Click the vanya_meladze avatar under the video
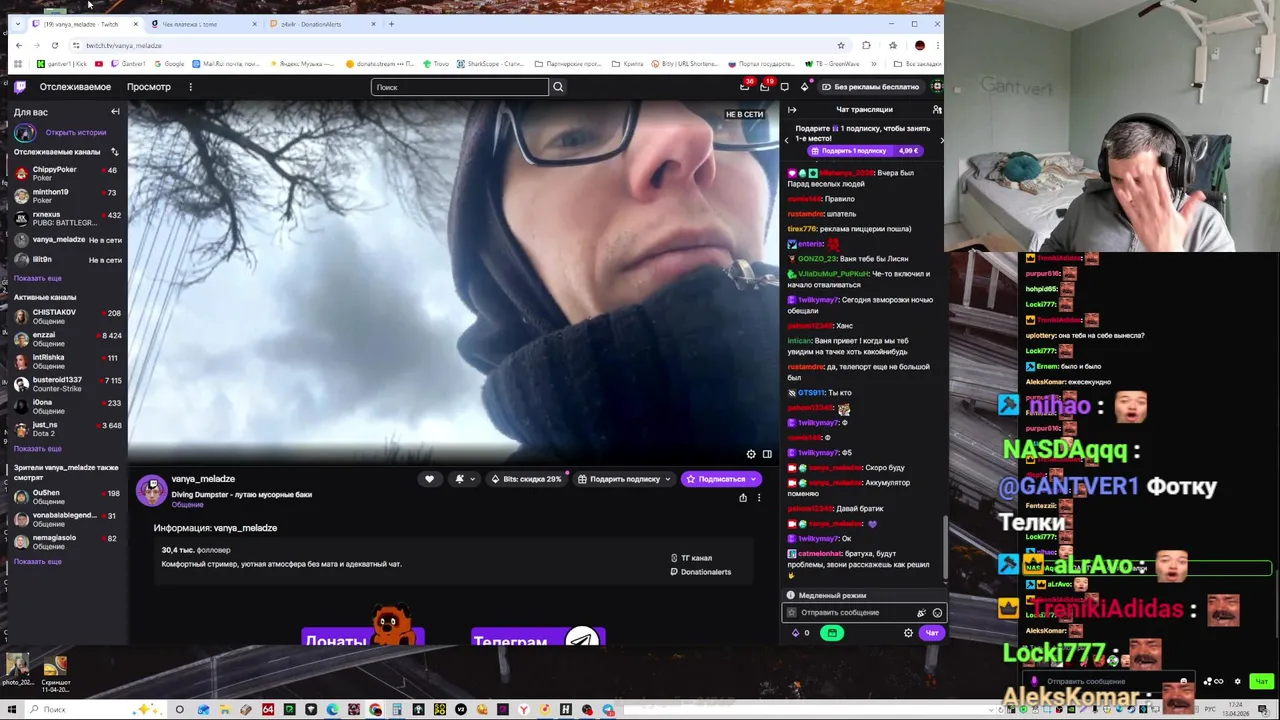The image size is (1280, 720). click(x=152, y=490)
